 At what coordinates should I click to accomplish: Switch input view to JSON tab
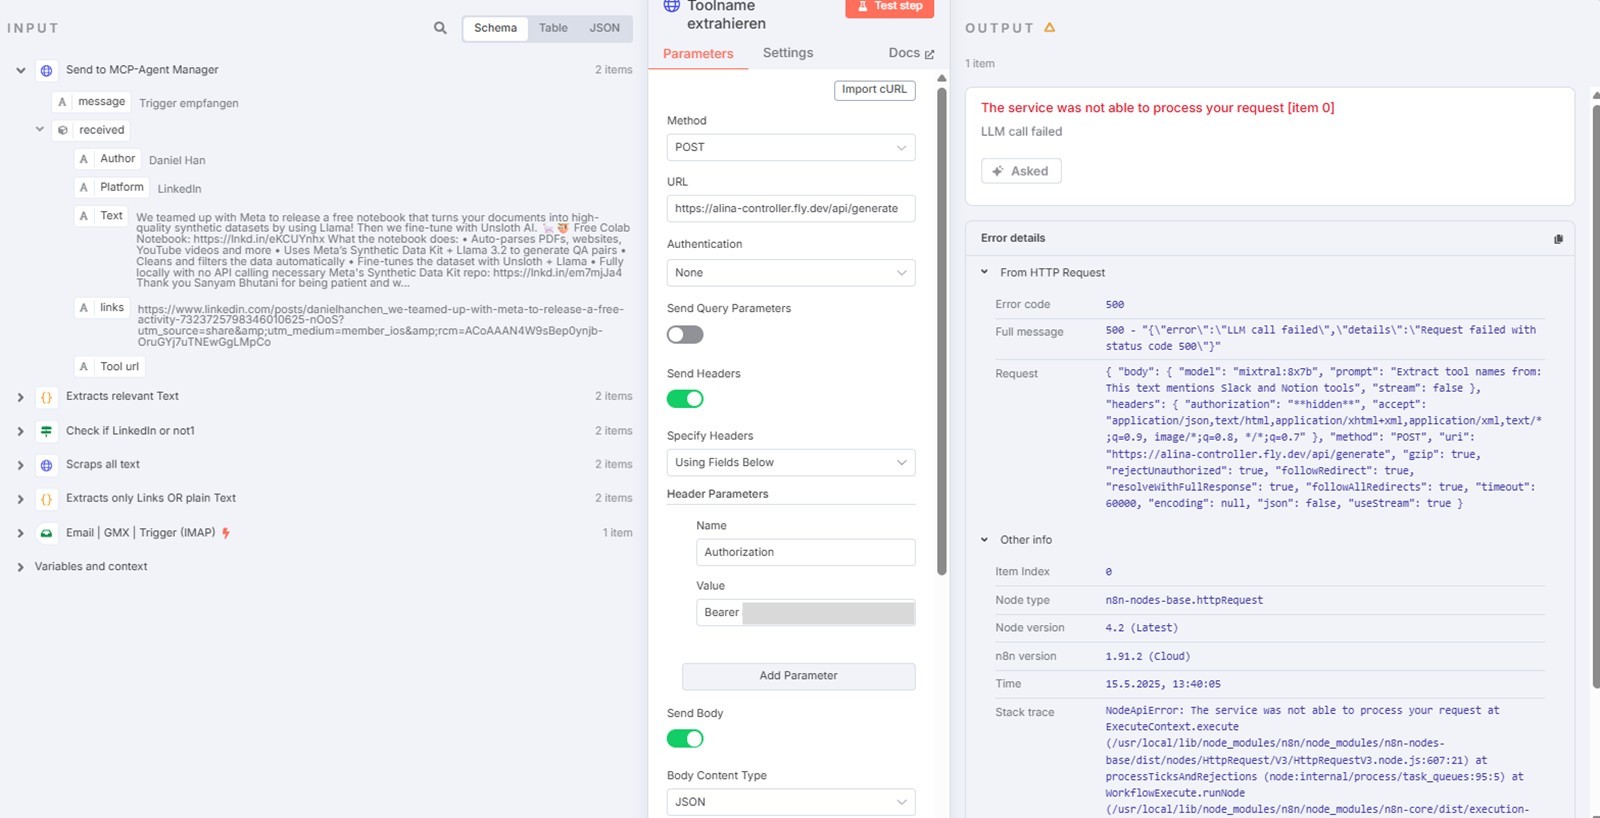coord(604,28)
